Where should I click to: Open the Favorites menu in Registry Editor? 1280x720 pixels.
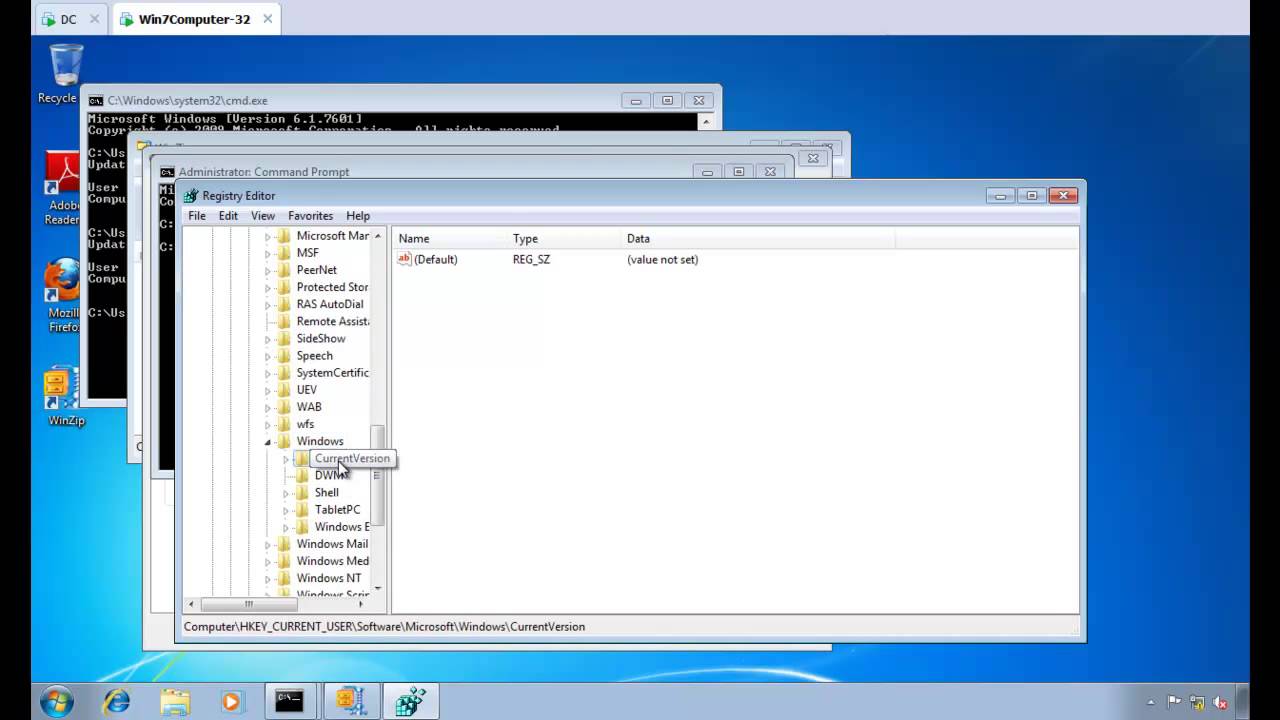click(310, 216)
